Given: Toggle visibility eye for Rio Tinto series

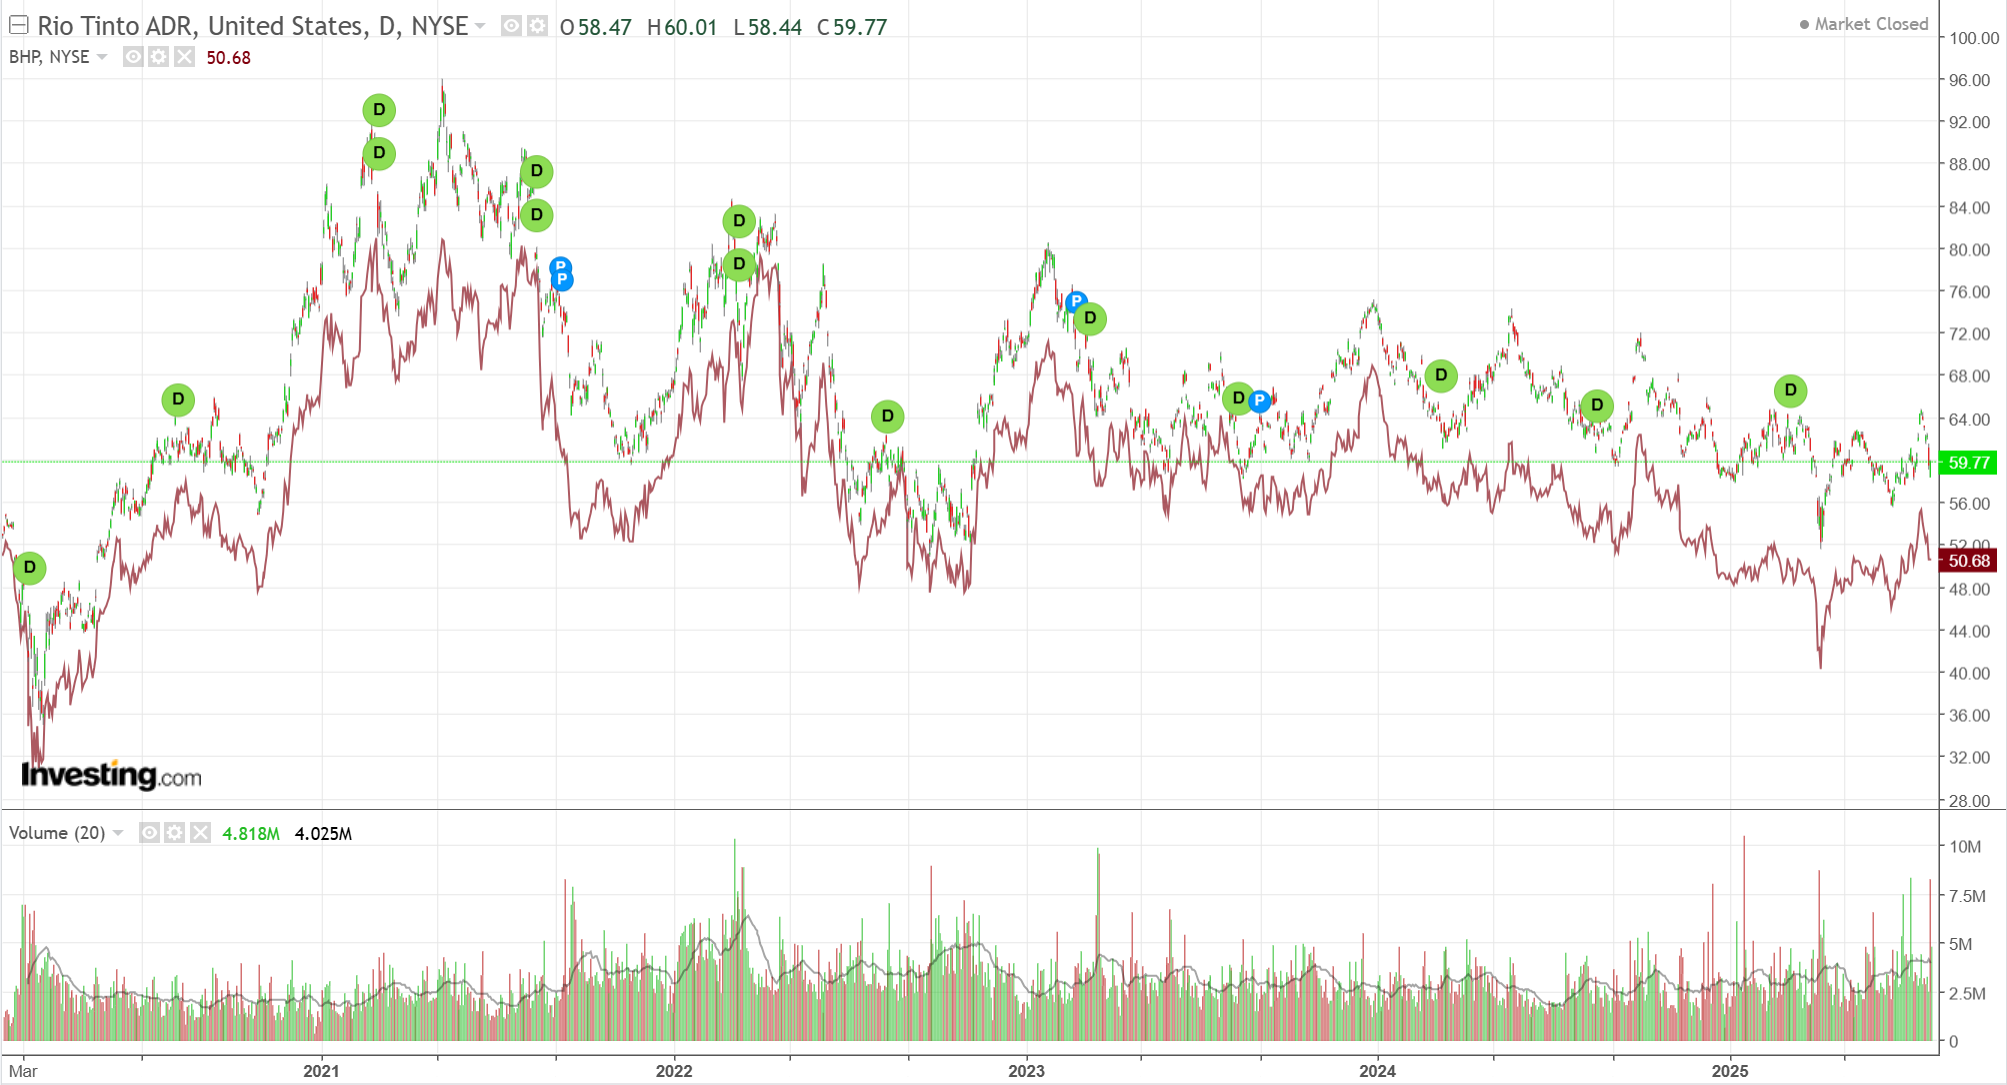Looking at the screenshot, I should [511, 26].
